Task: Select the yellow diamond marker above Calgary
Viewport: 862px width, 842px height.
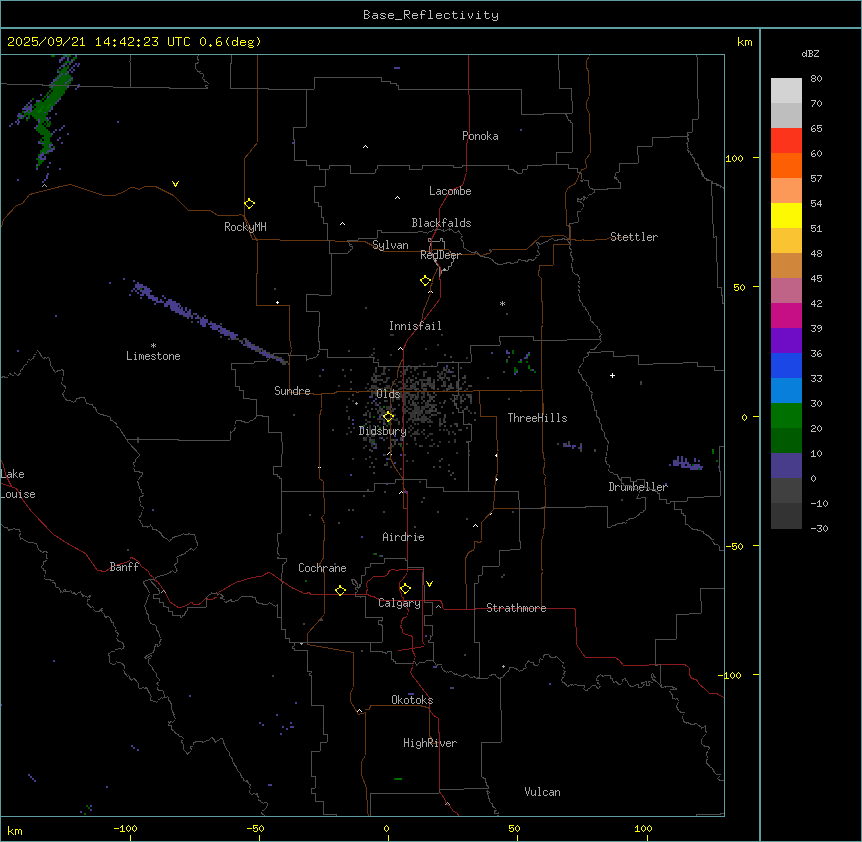Action: (405, 588)
